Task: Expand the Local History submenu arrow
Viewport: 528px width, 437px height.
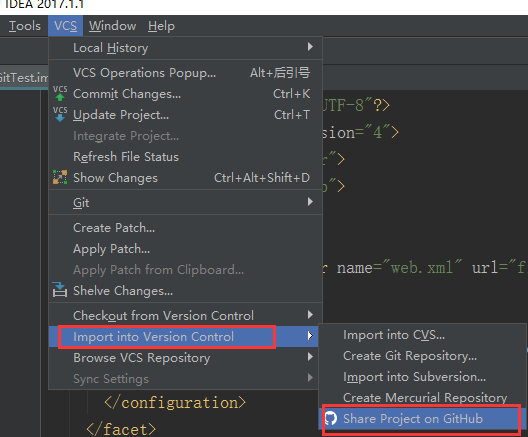Action: tap(310, 46)
